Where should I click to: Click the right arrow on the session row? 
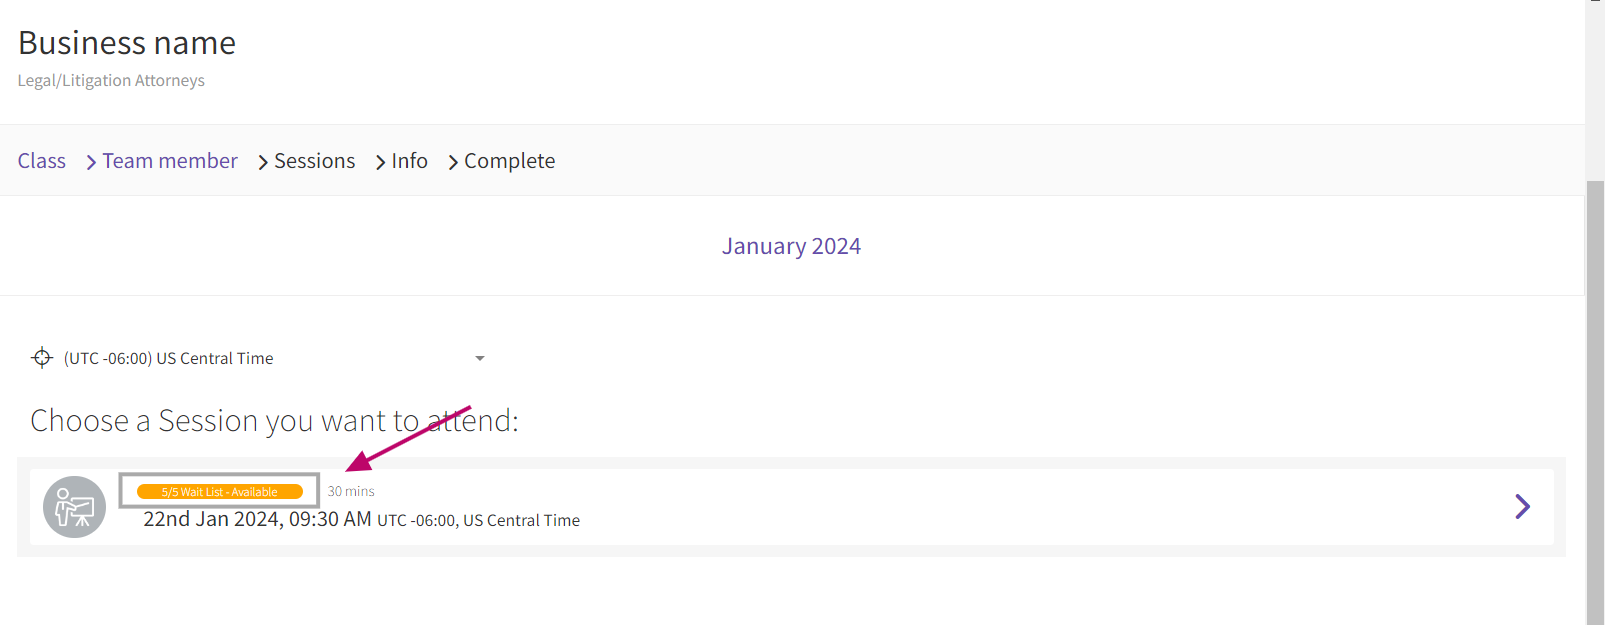[x=1522, y=507]
